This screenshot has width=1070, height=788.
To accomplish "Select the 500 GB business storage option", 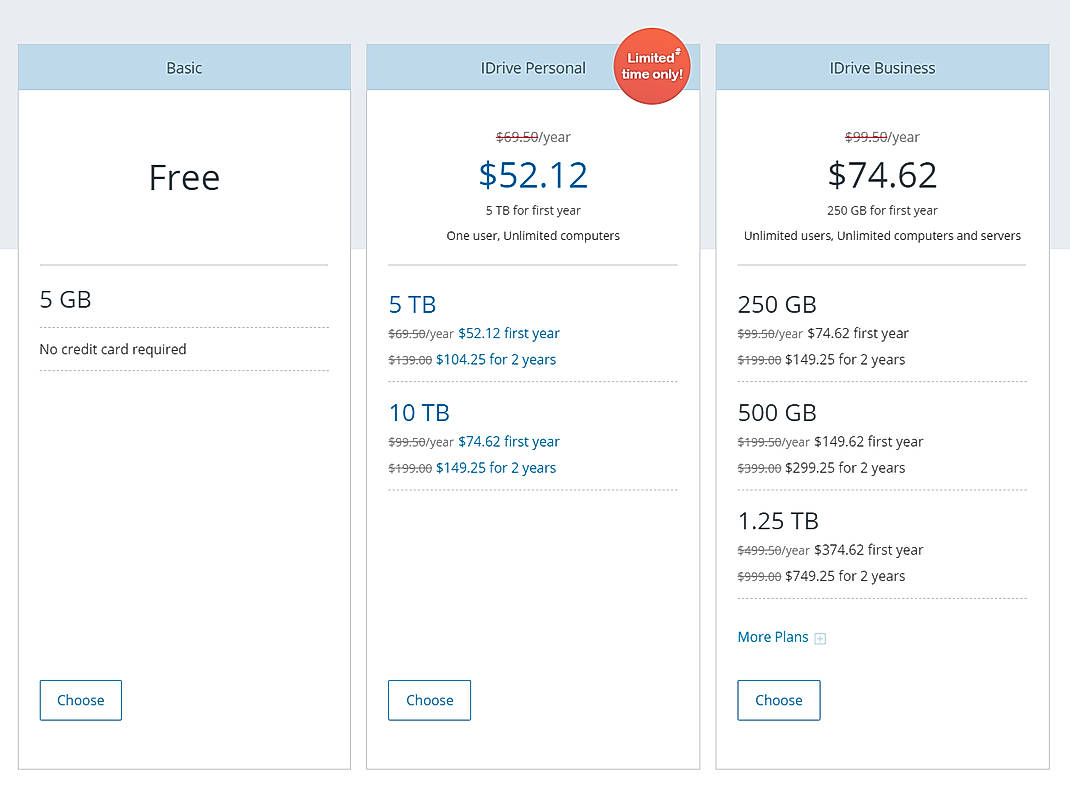I will pos(777,413).
